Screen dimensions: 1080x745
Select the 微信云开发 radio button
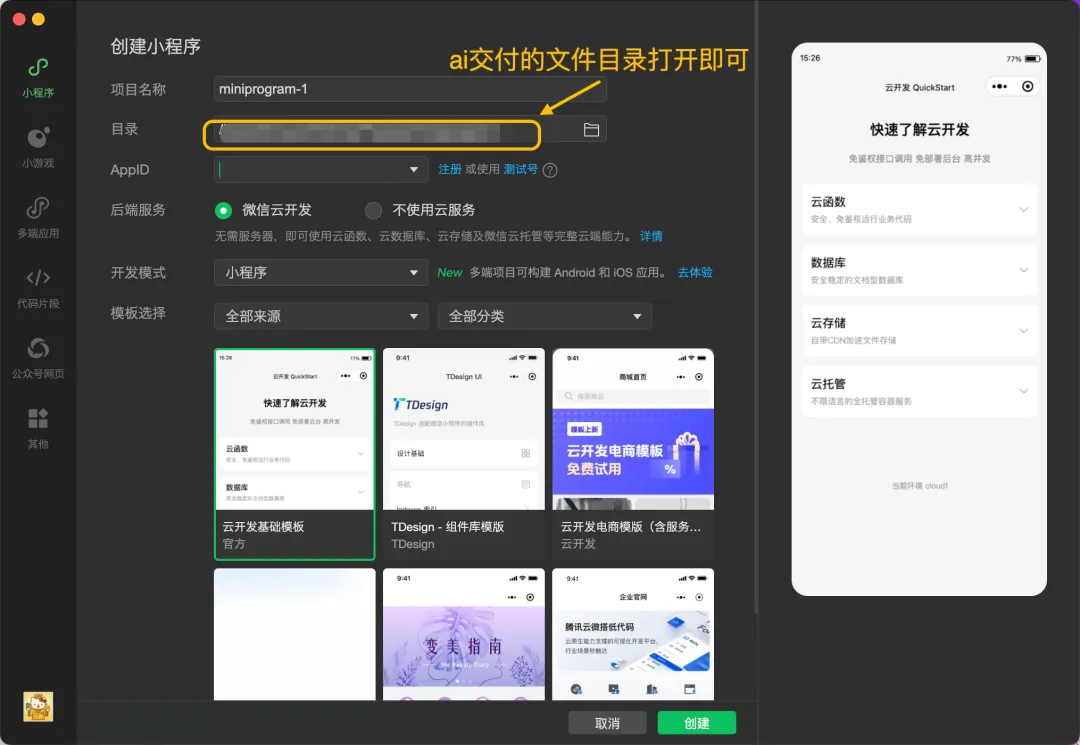(x=223, y=210)
